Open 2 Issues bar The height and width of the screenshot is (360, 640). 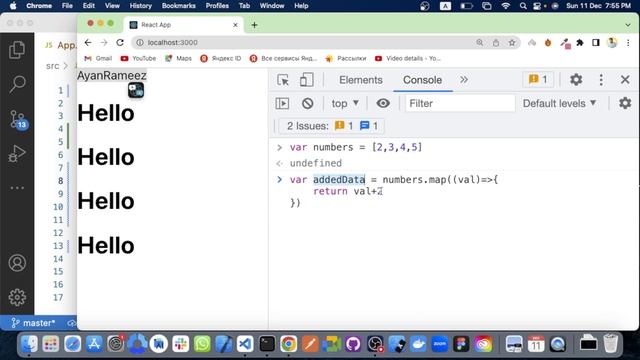331,126
